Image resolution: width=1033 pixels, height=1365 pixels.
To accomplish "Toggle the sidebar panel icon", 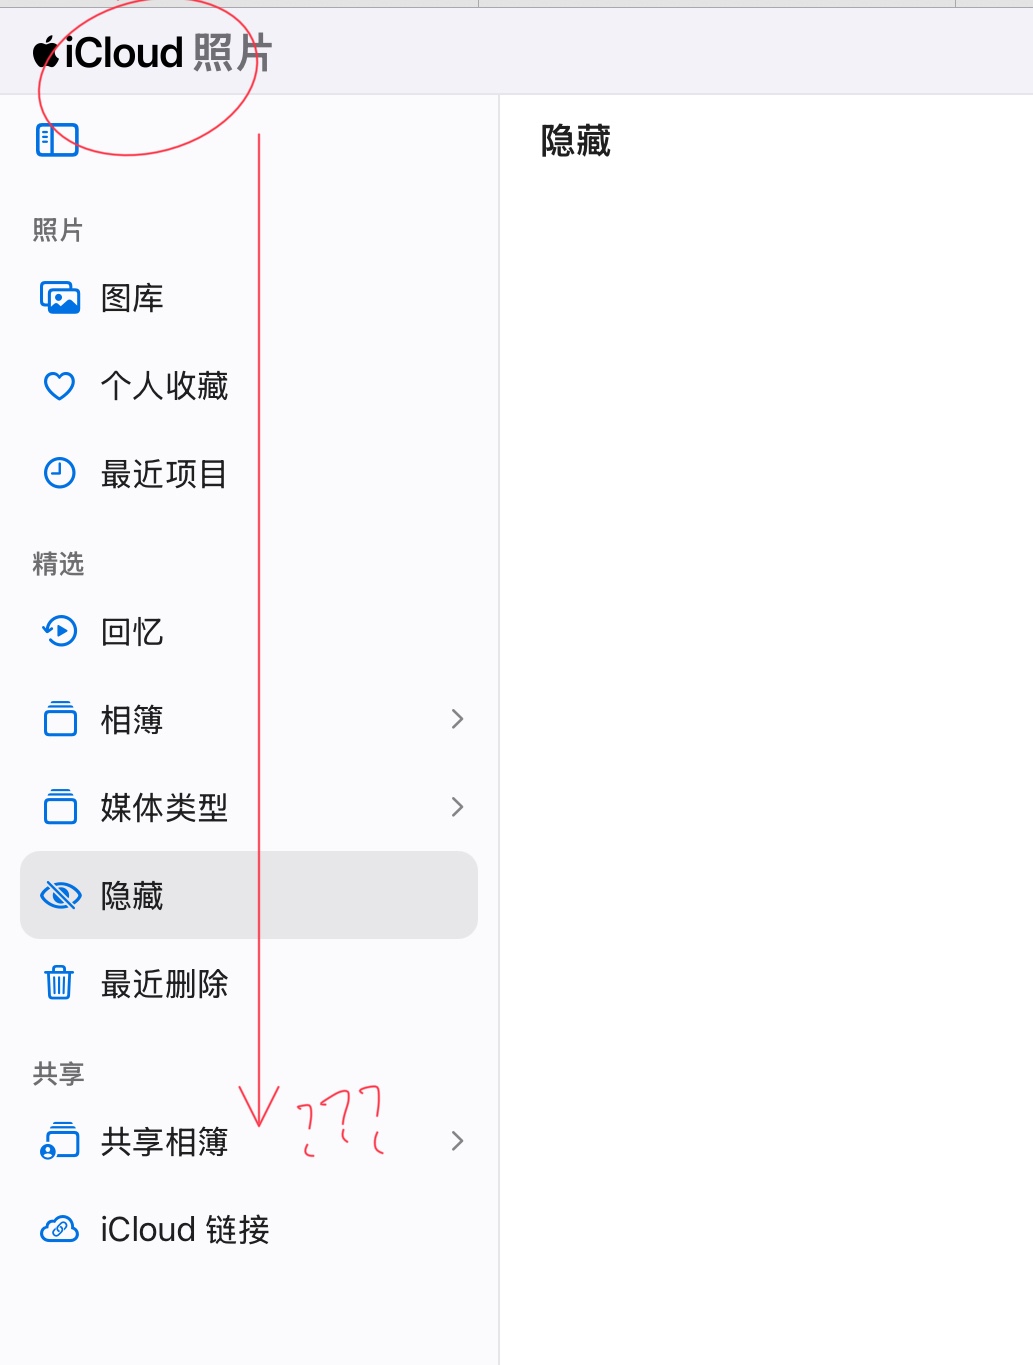I will 57,140.
